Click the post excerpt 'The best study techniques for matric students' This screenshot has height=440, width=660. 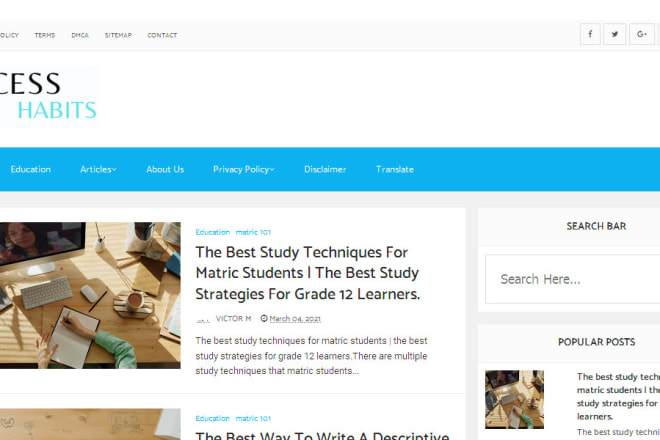coord(311,356)
